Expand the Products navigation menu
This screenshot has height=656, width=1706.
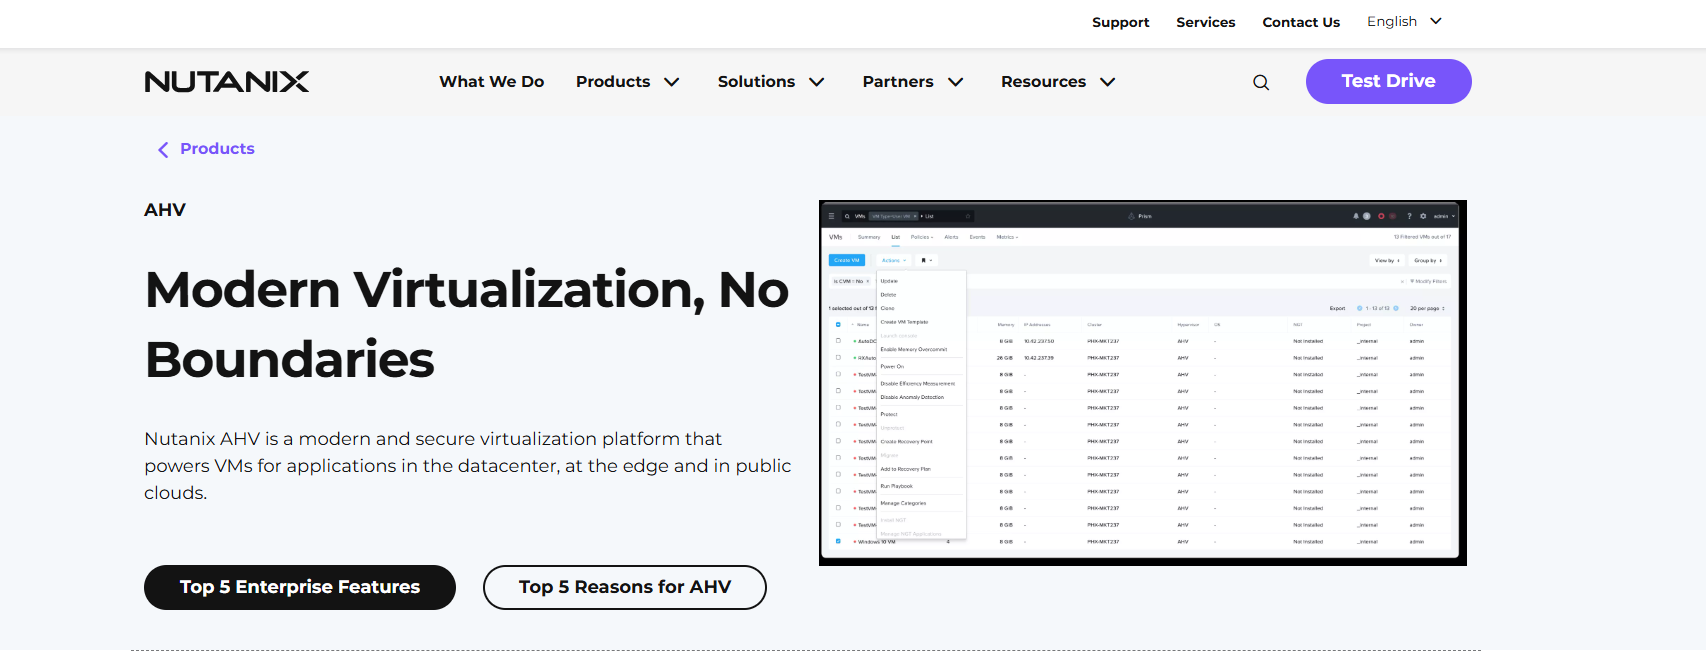click(x=627, y=82)
